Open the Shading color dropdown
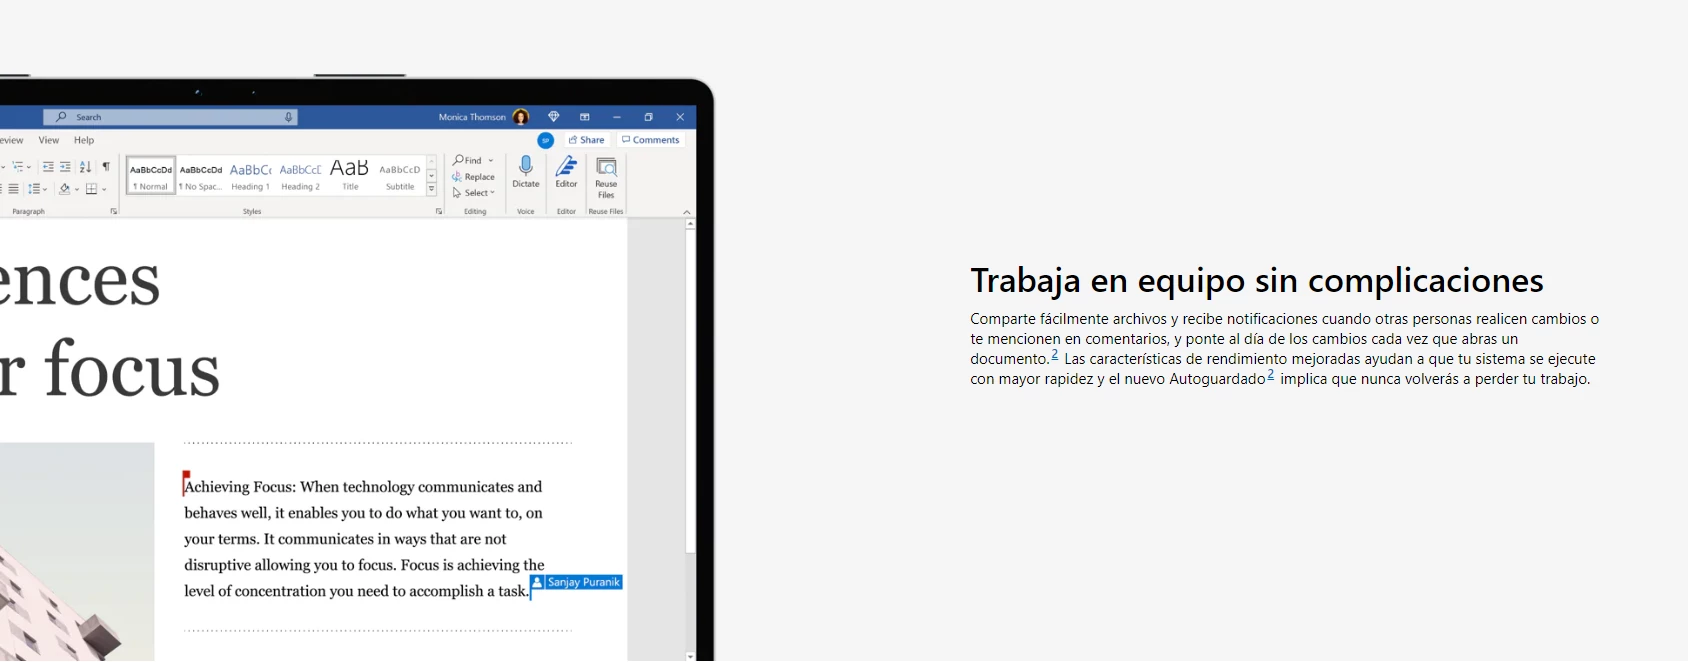This screenshot has width=1688, height=662. point(77,189)
